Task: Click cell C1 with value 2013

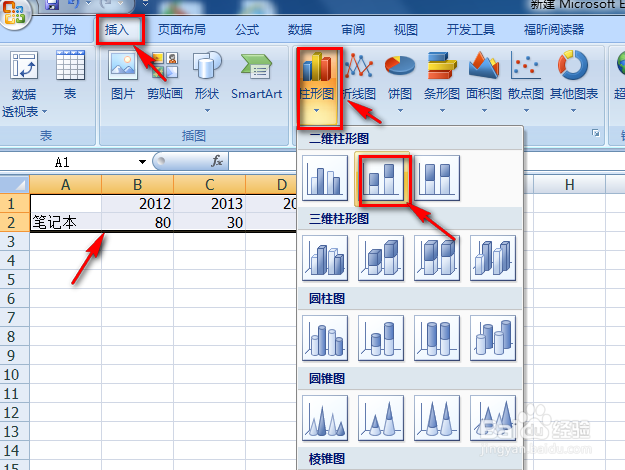Action: (210, 203)
